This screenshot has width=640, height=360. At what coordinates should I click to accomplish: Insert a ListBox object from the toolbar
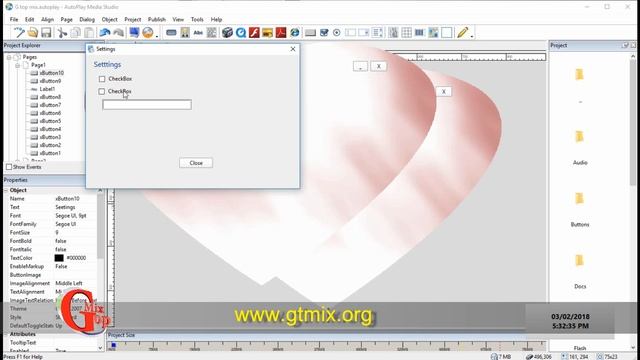tap(378, 33)
